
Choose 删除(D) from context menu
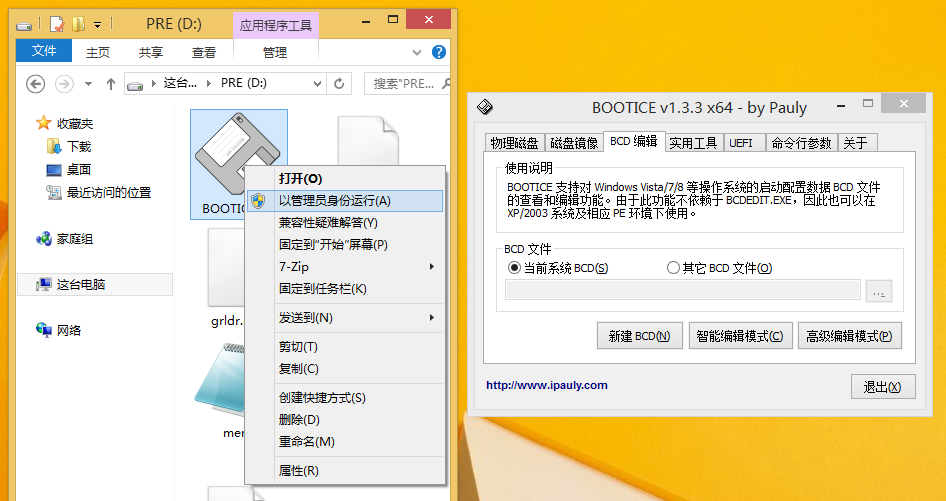pyautogui.click(x=345, y=420)
